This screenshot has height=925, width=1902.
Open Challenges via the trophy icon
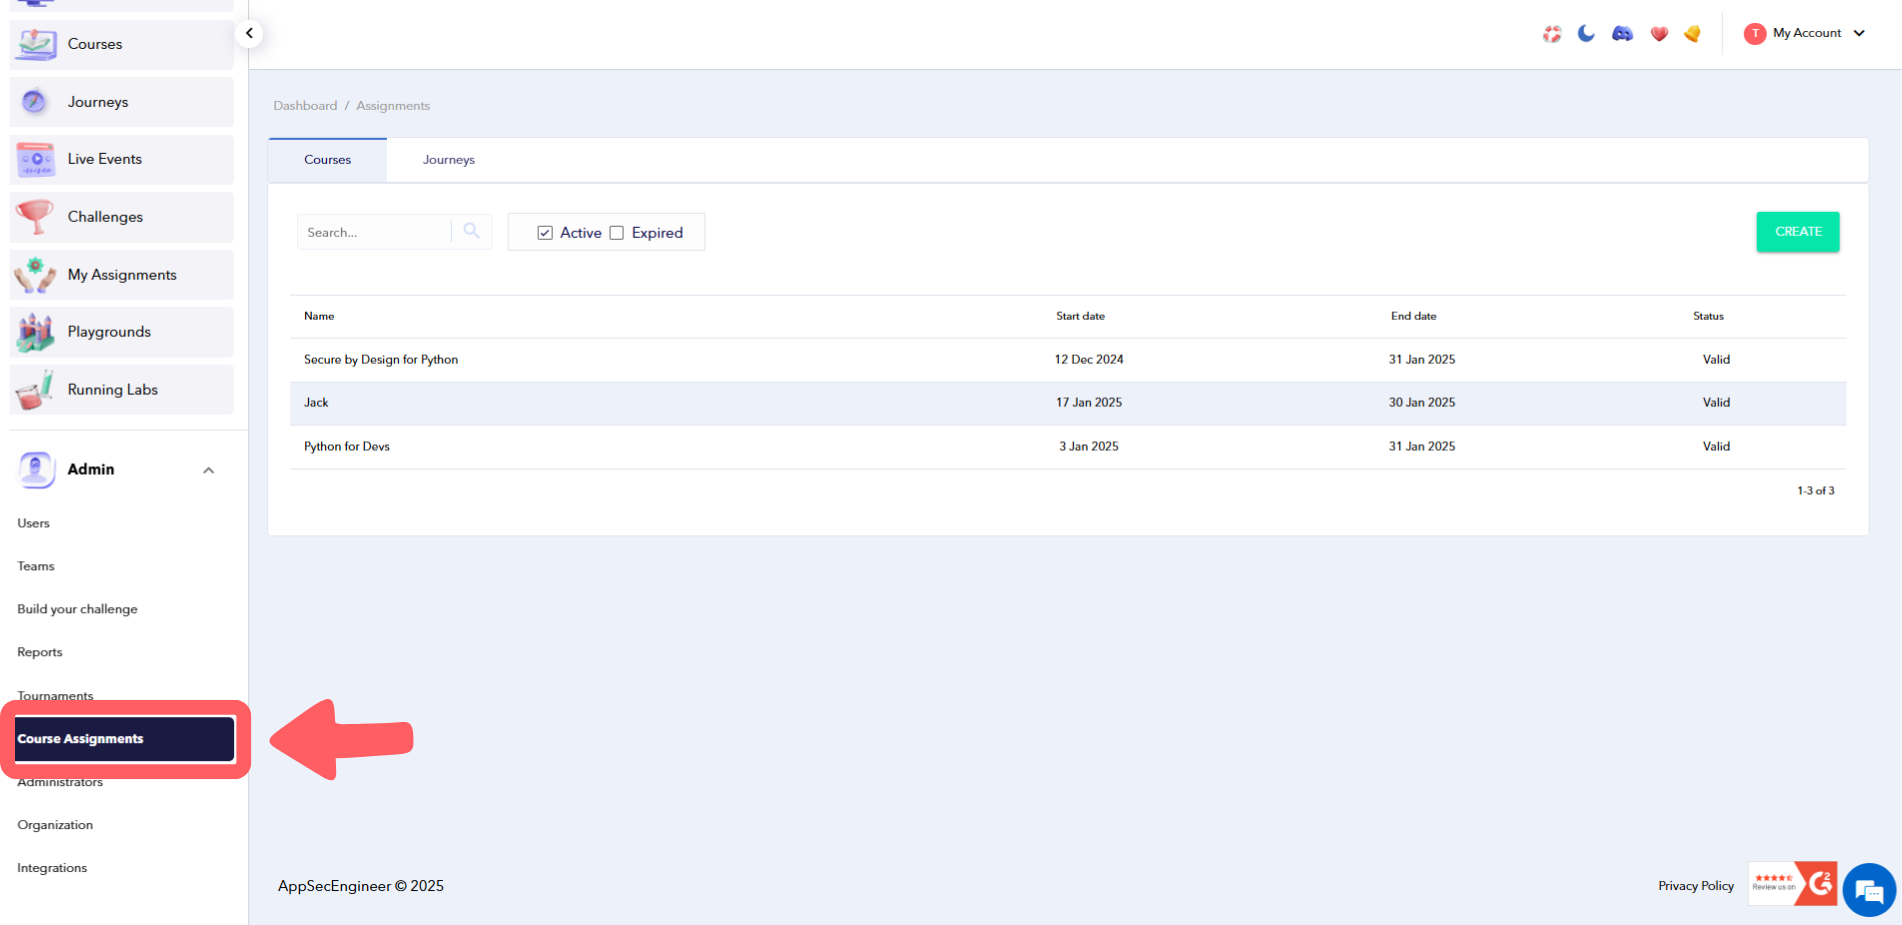click(36, 217)
